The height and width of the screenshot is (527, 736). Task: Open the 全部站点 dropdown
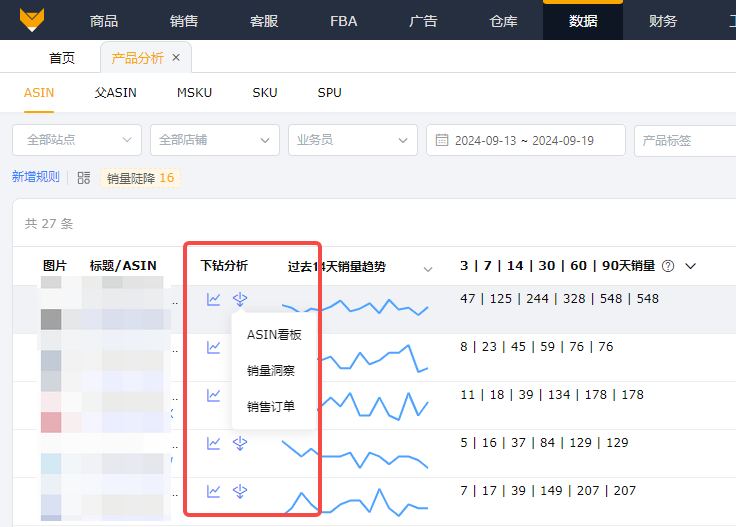pyautogui.click(x=77, y=140)
